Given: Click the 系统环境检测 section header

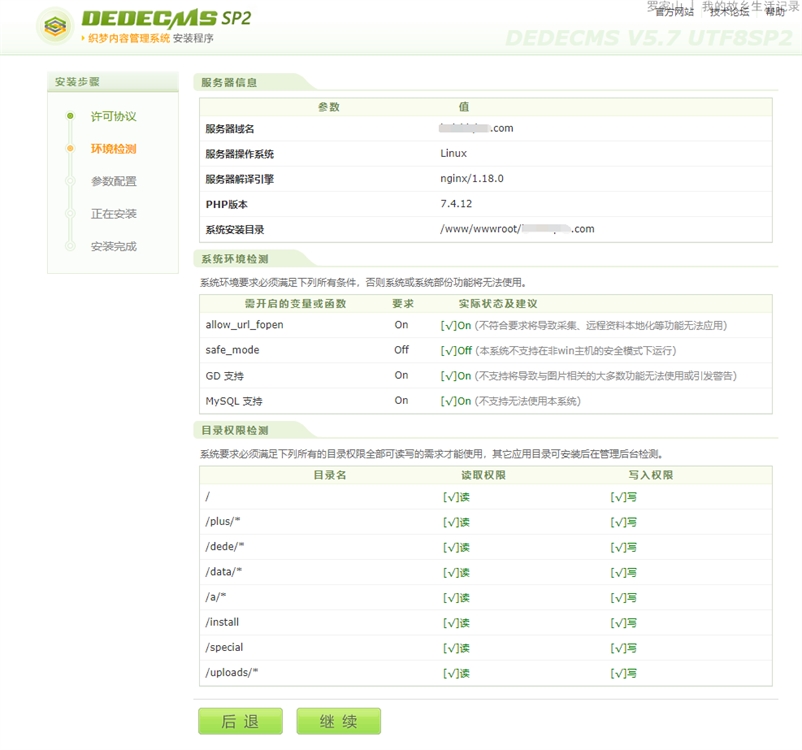Looking at the screenshot, I should pos(235,259).
